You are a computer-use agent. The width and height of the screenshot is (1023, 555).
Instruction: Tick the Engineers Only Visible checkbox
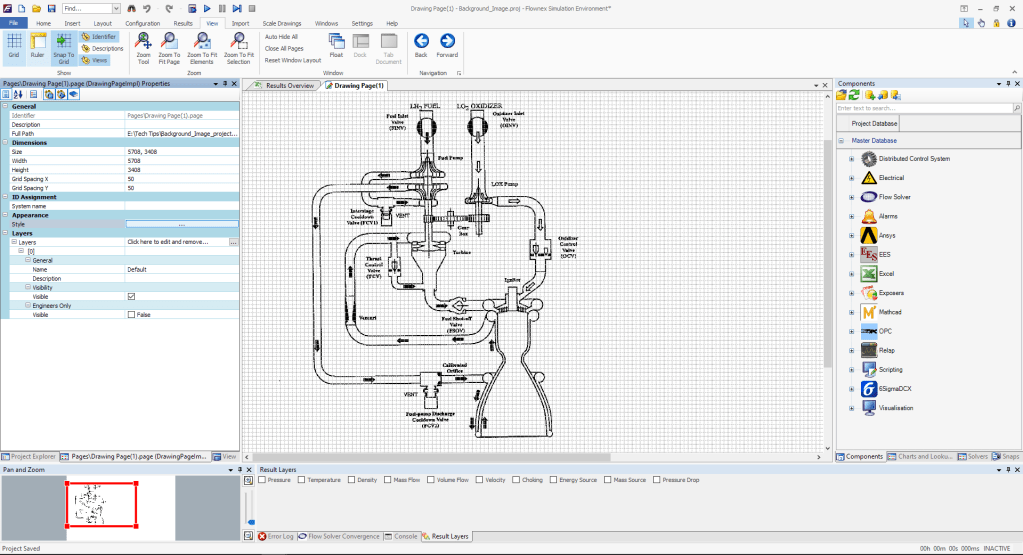tap(132, 314)
